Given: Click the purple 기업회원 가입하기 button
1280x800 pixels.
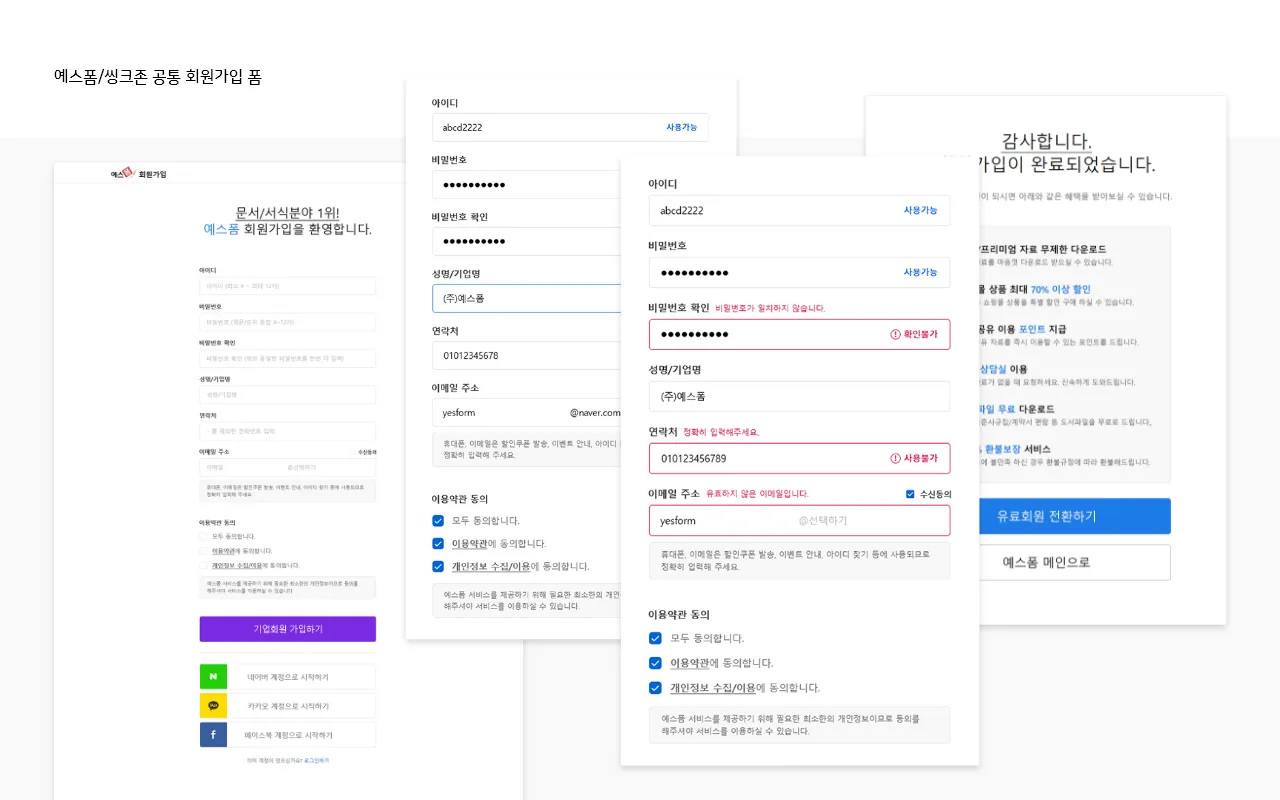Looking at the screenshot, I should click(287, 629).
